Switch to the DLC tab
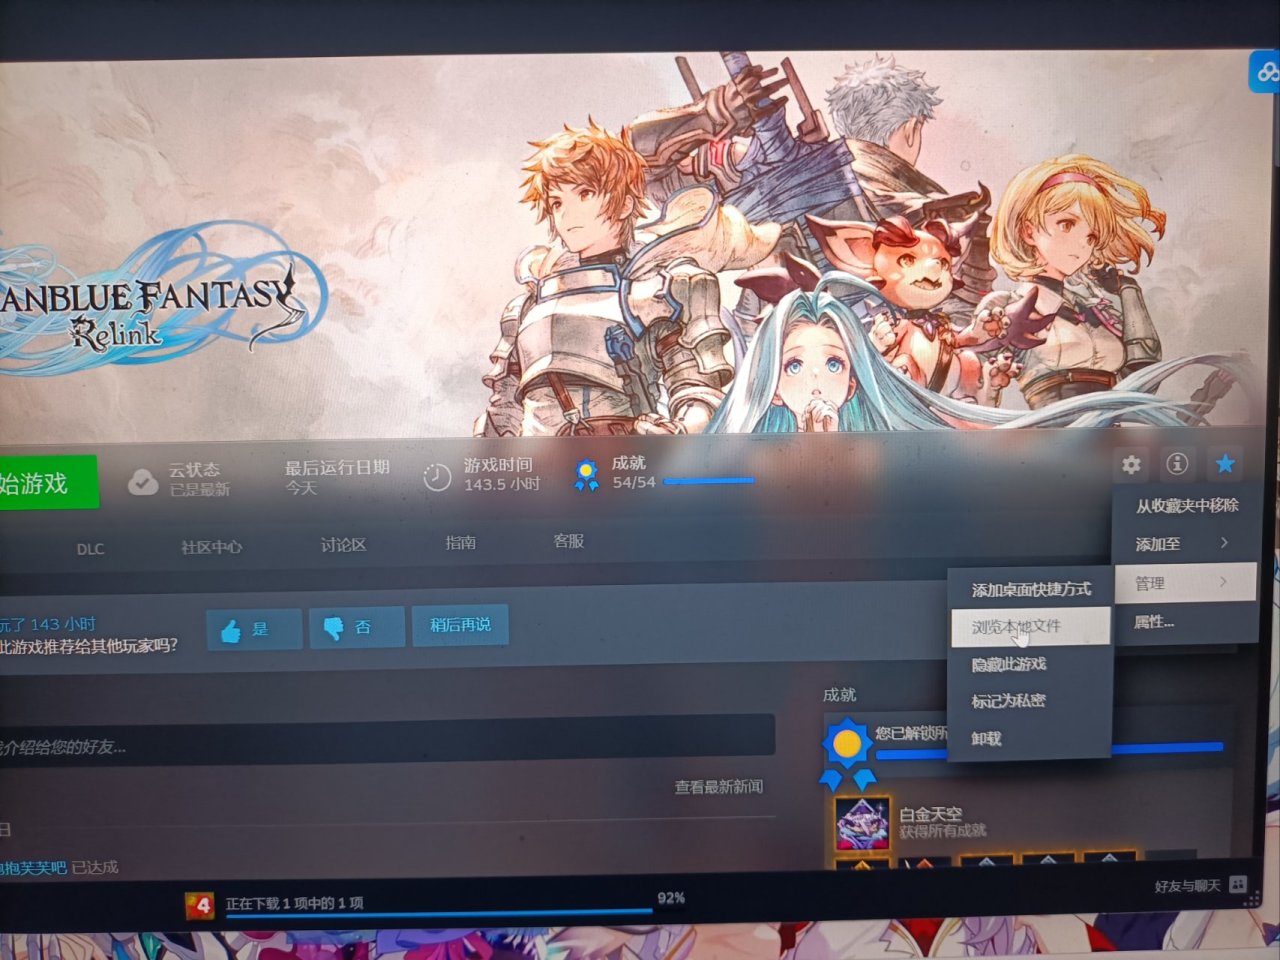Screen dimensions: 1280x960 coord(90,549)
